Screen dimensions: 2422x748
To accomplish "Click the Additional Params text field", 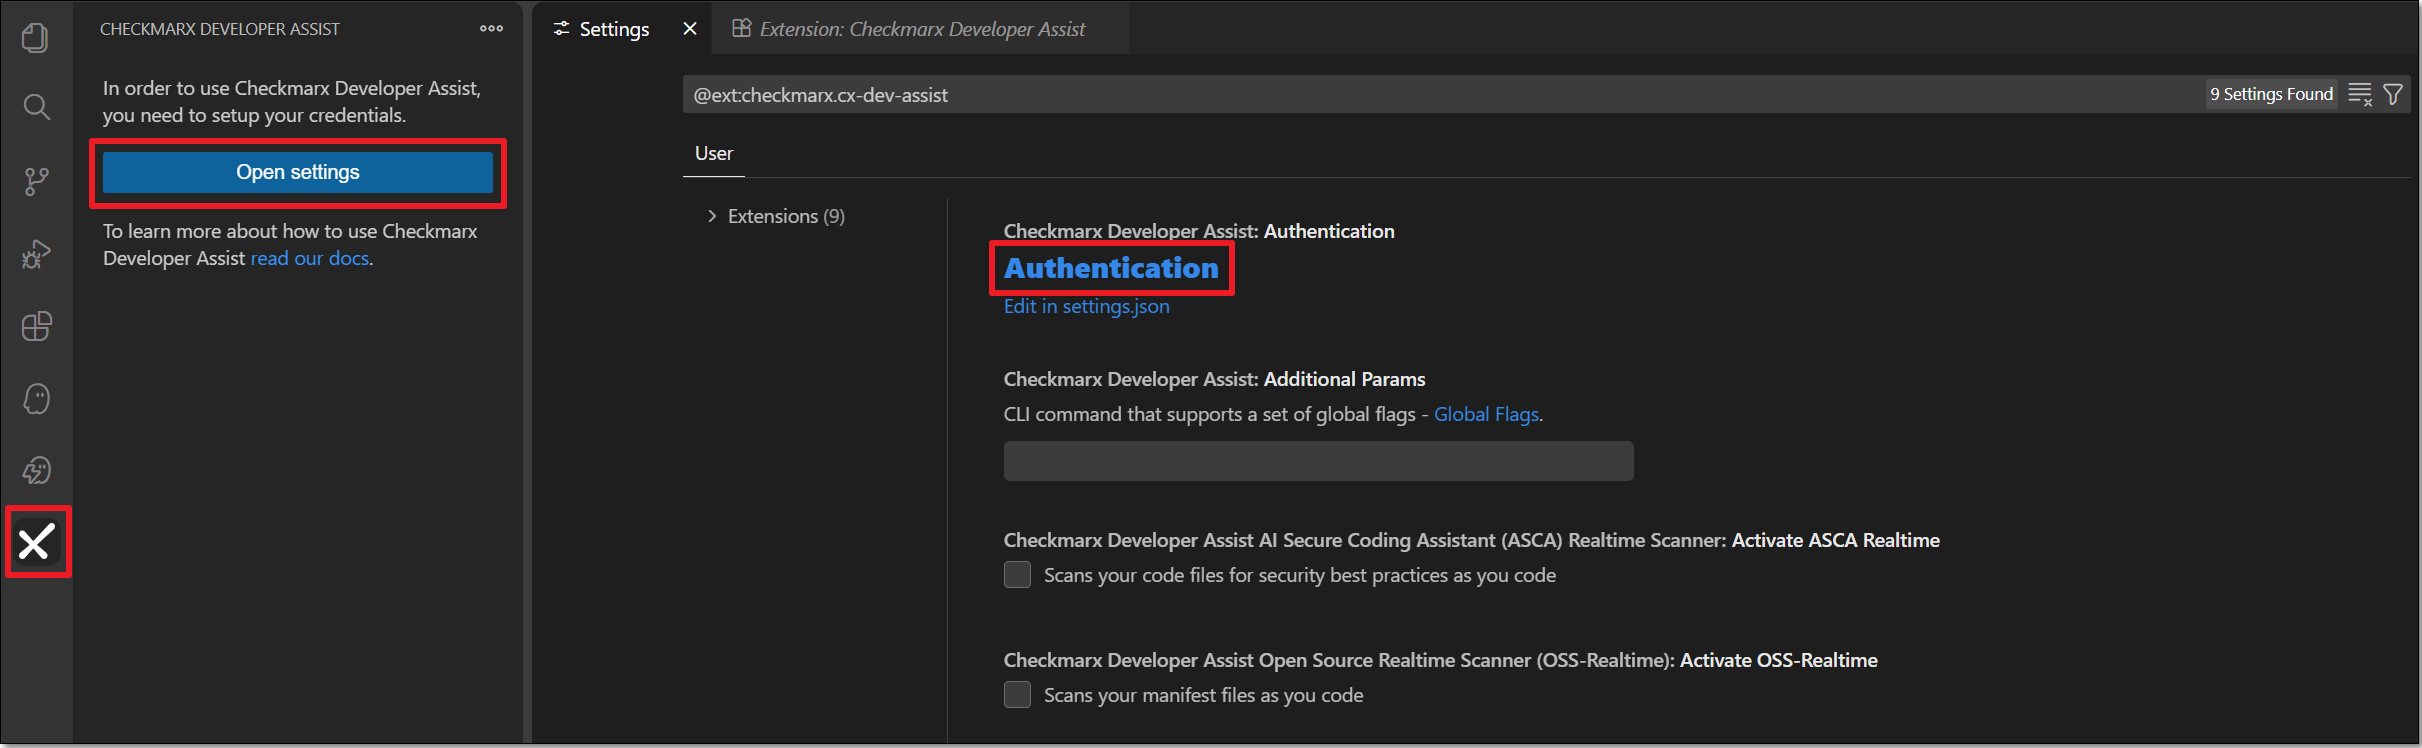I will (x=1318, y=461).
